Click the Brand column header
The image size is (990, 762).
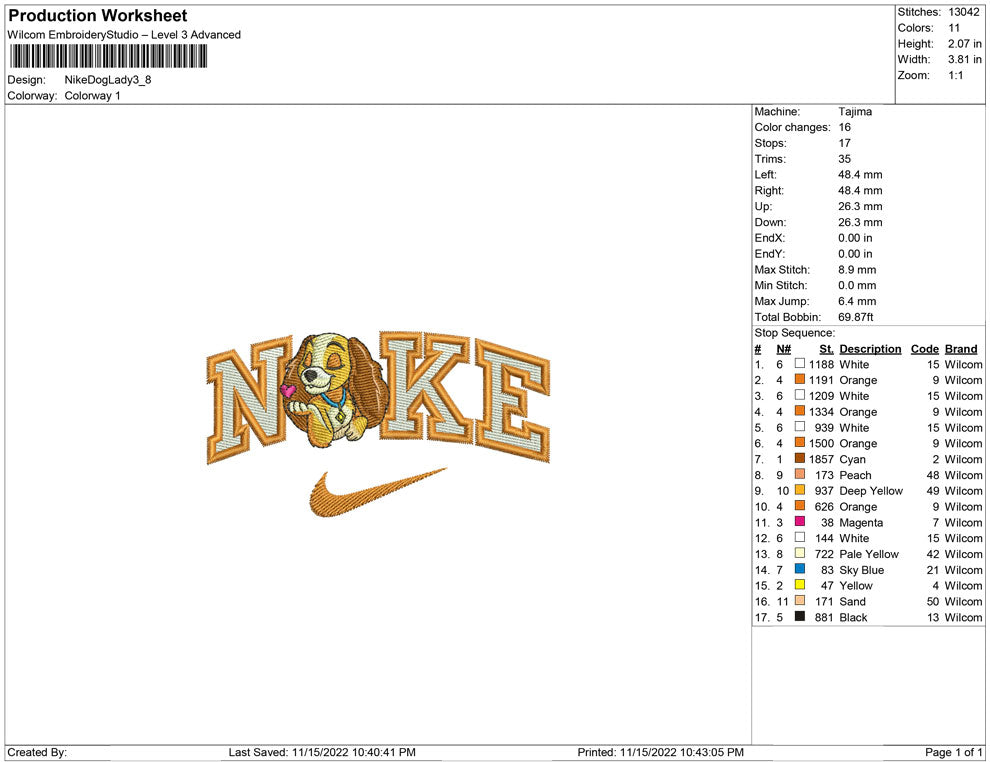coord(961,349)
